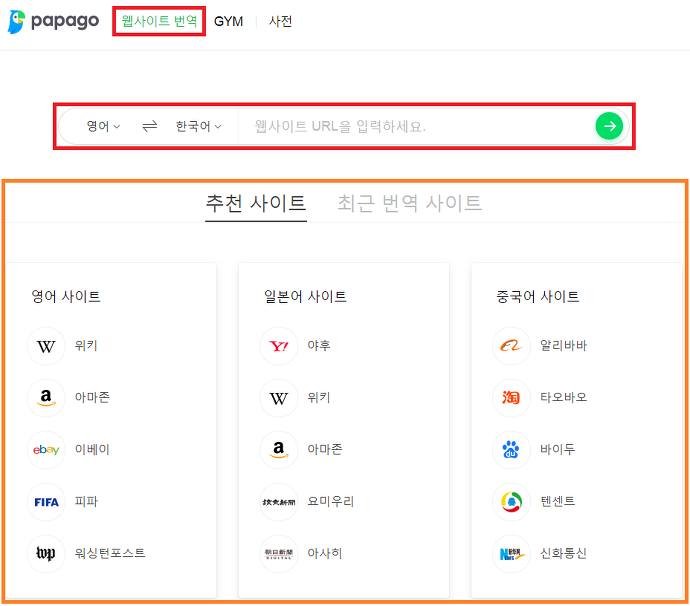Image resolution: width=690 pixels, height=606 pixels.
Task: Select the 추천 사이트 tab
Action: [x=256, y=203]
